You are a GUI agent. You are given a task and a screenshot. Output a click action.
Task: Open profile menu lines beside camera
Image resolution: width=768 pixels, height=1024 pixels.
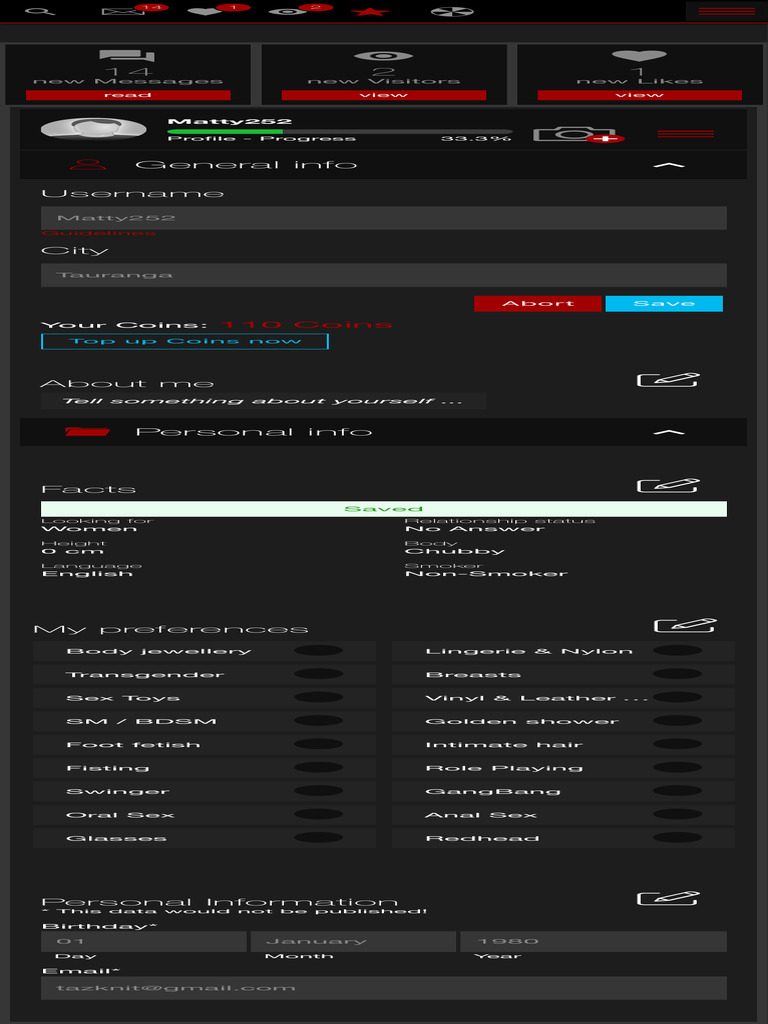(686, 134)
